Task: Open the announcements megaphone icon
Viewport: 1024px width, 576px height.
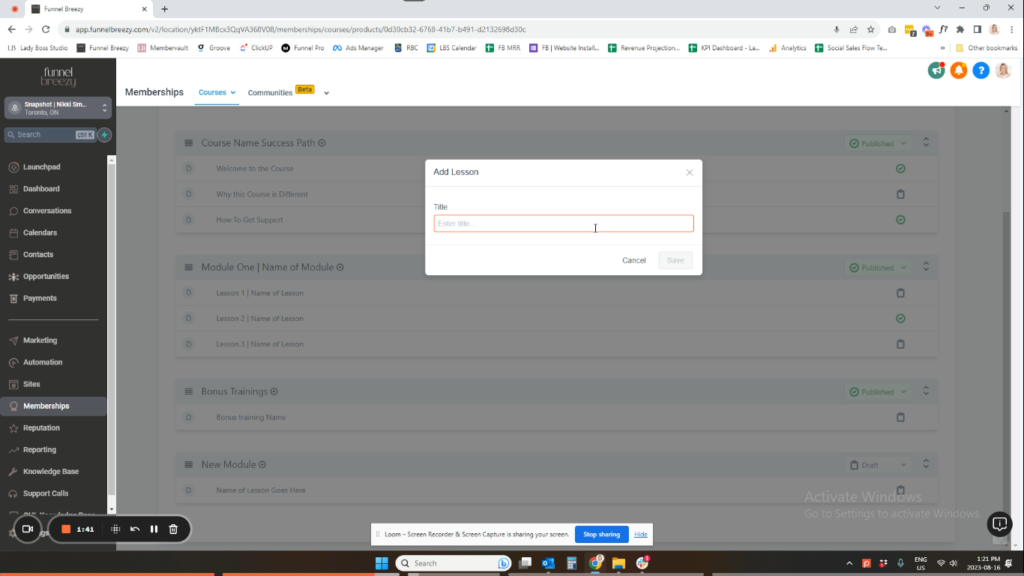Action: point(936,70)
